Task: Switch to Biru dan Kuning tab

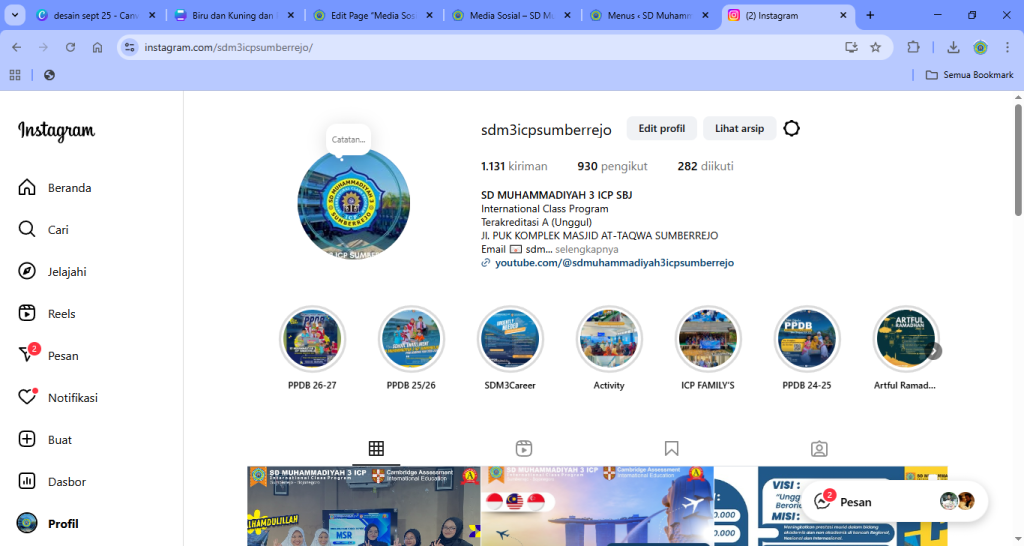Action: point(234,15)
